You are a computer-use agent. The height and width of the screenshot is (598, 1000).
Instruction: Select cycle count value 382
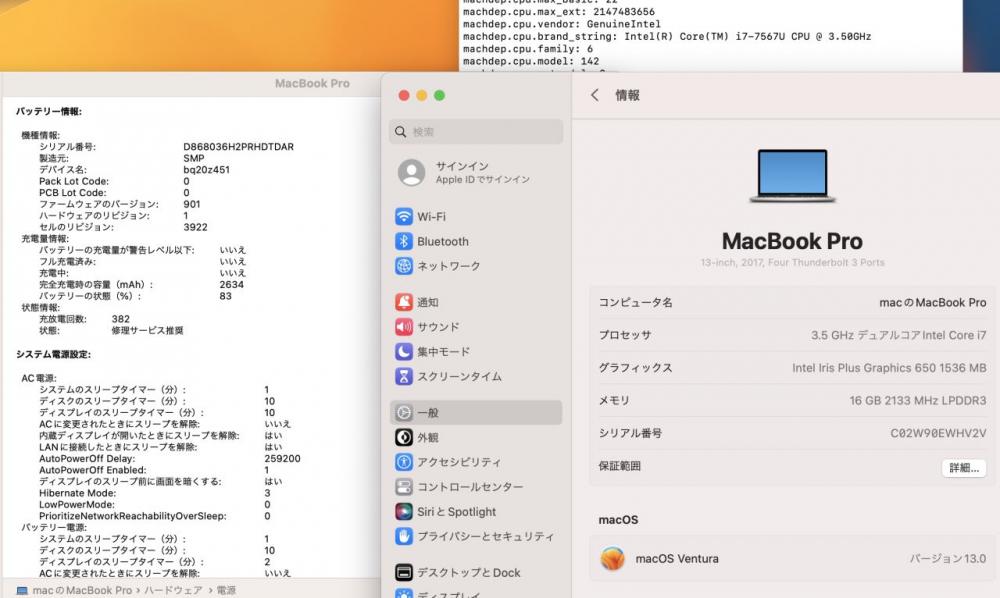121,319
